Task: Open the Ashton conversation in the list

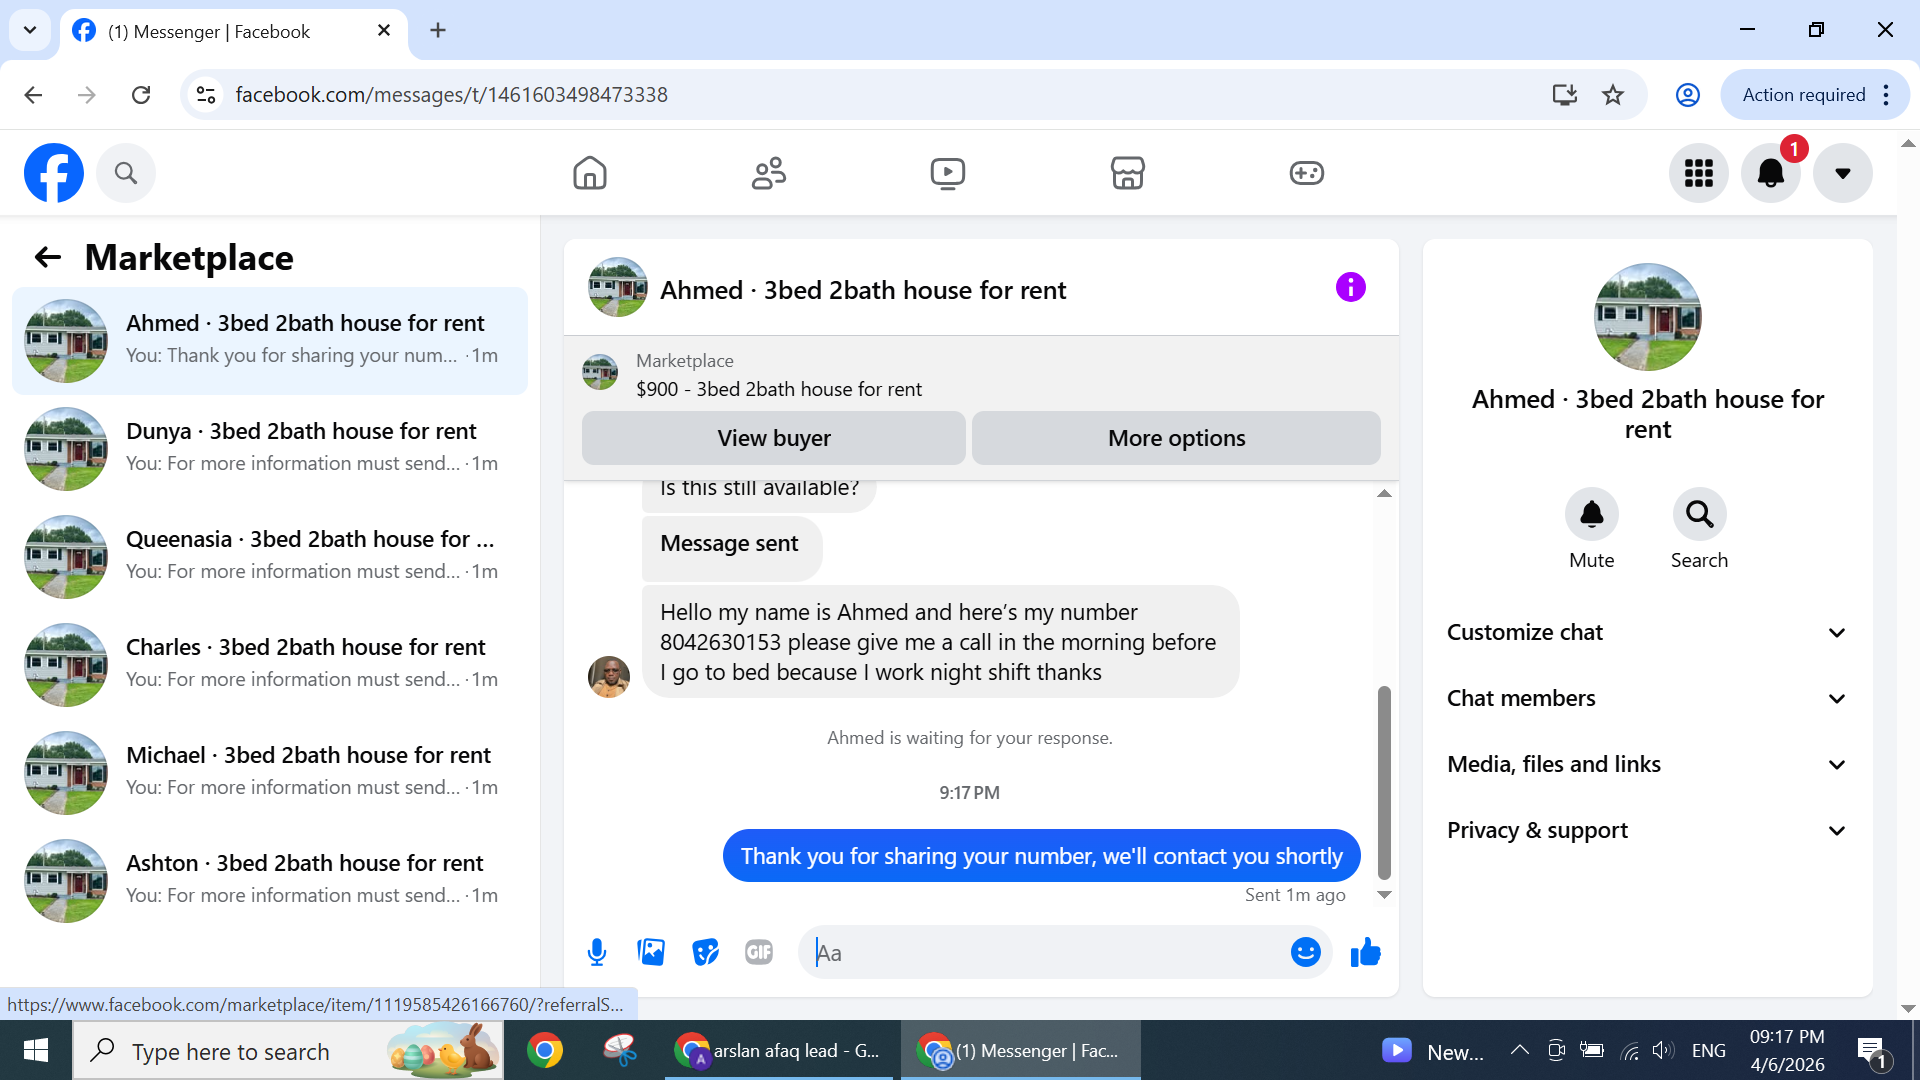Action: tap(270, 880)
